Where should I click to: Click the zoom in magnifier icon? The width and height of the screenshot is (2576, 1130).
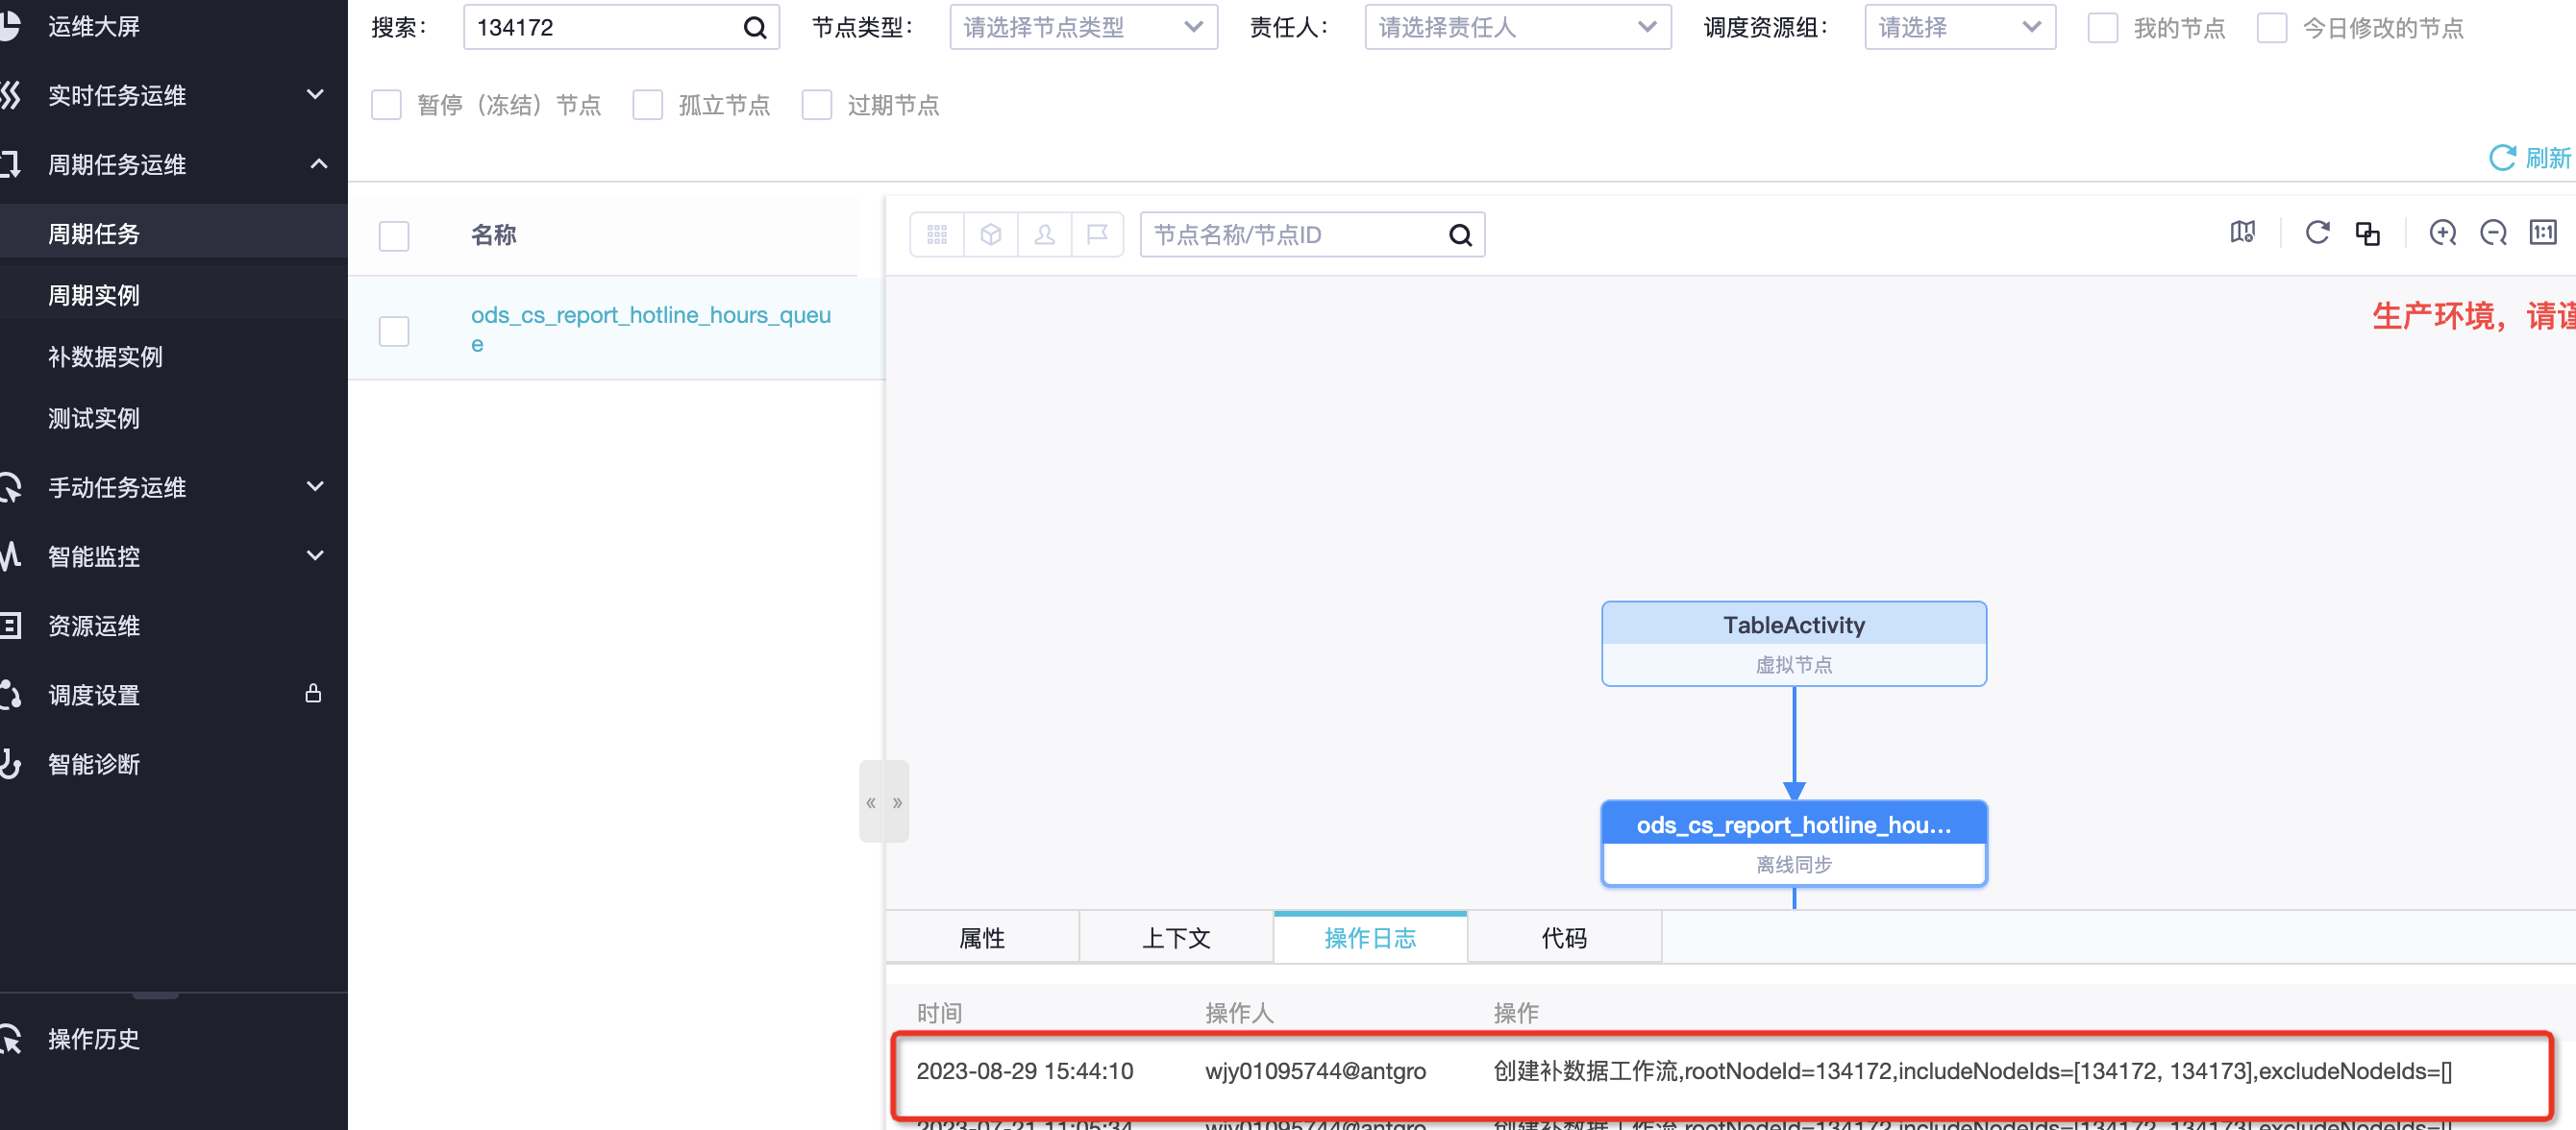2442,234
